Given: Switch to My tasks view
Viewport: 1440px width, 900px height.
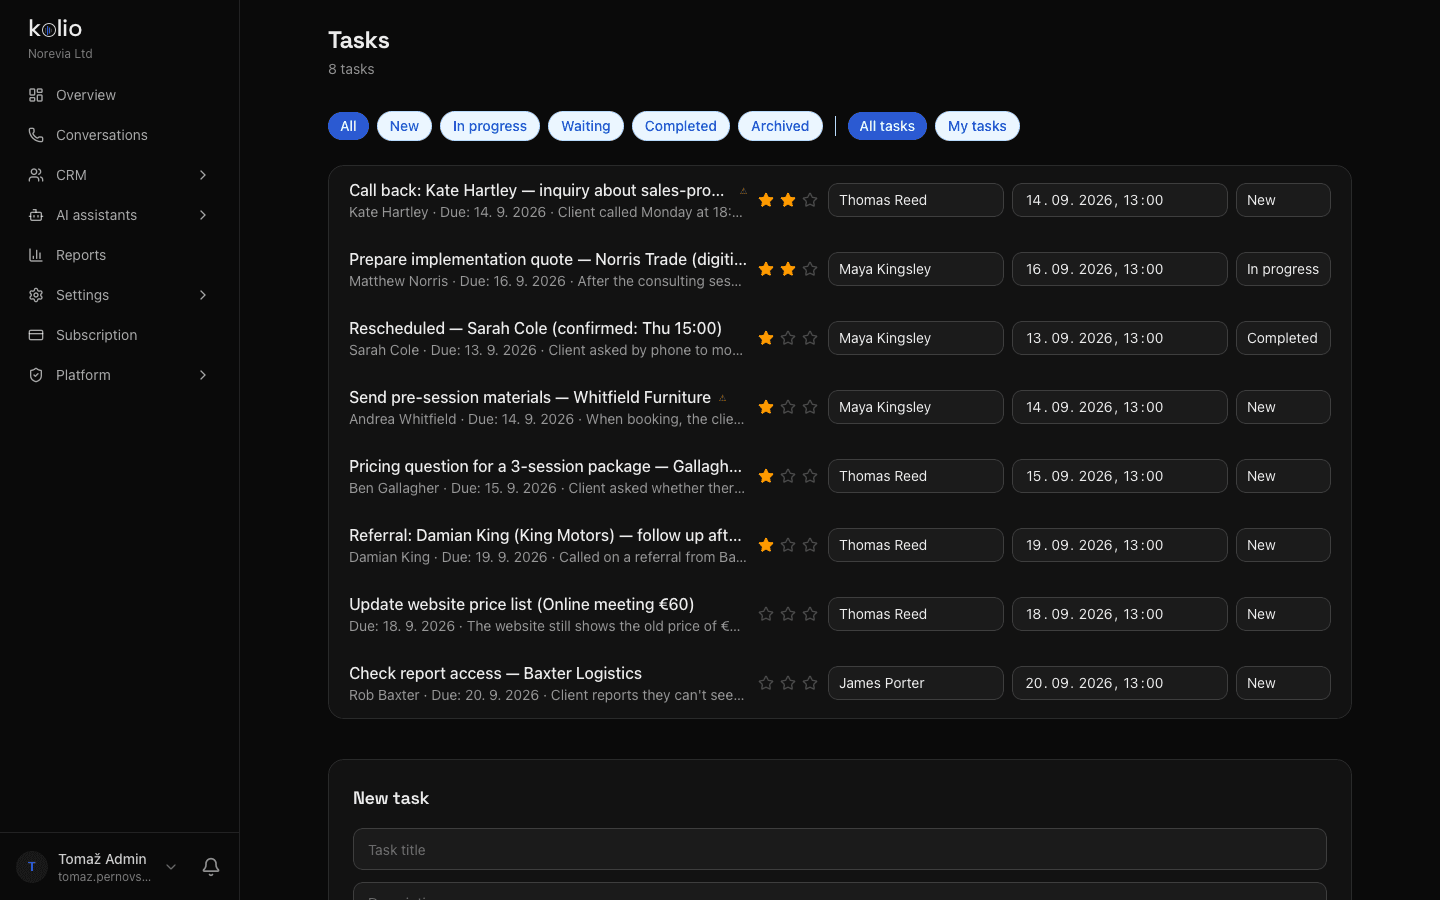Looking at the screenshot, I should tap(977, 126).
